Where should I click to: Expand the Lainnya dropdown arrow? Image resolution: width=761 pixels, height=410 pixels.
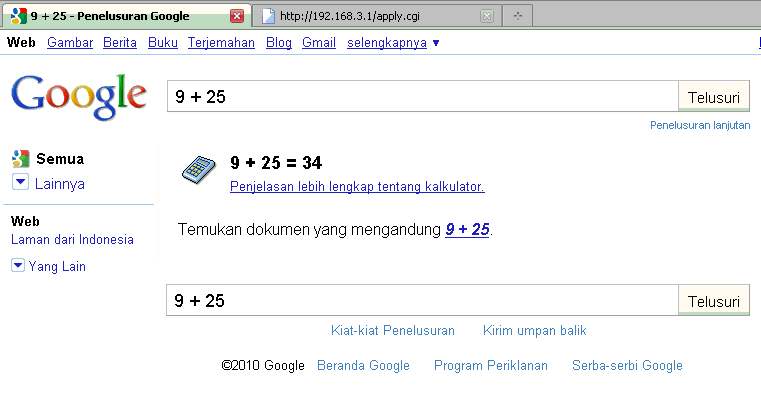click(20, 182)
